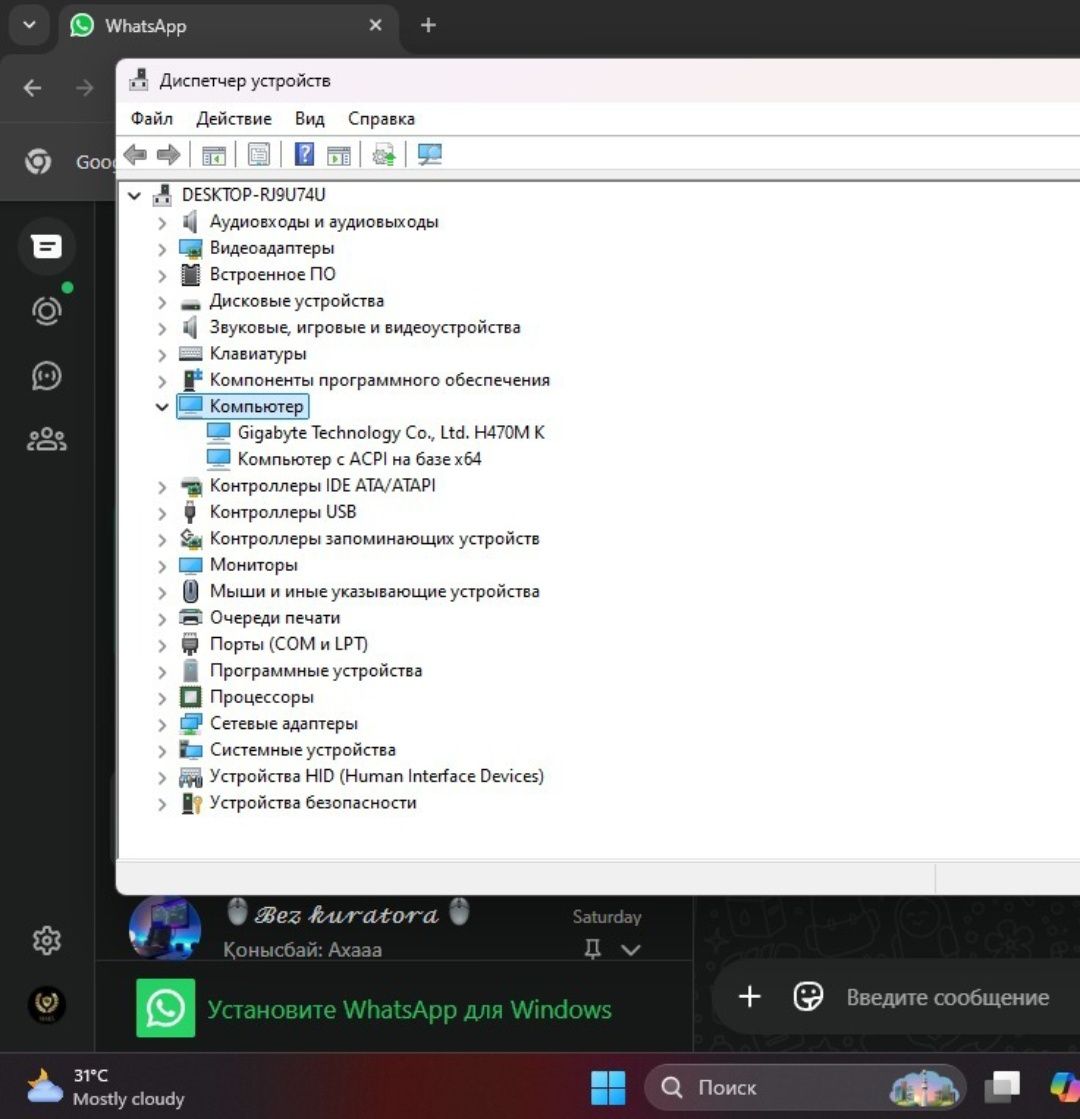Click the Forward arrow in Device Manager toolbar

click(x=168, y=154)
